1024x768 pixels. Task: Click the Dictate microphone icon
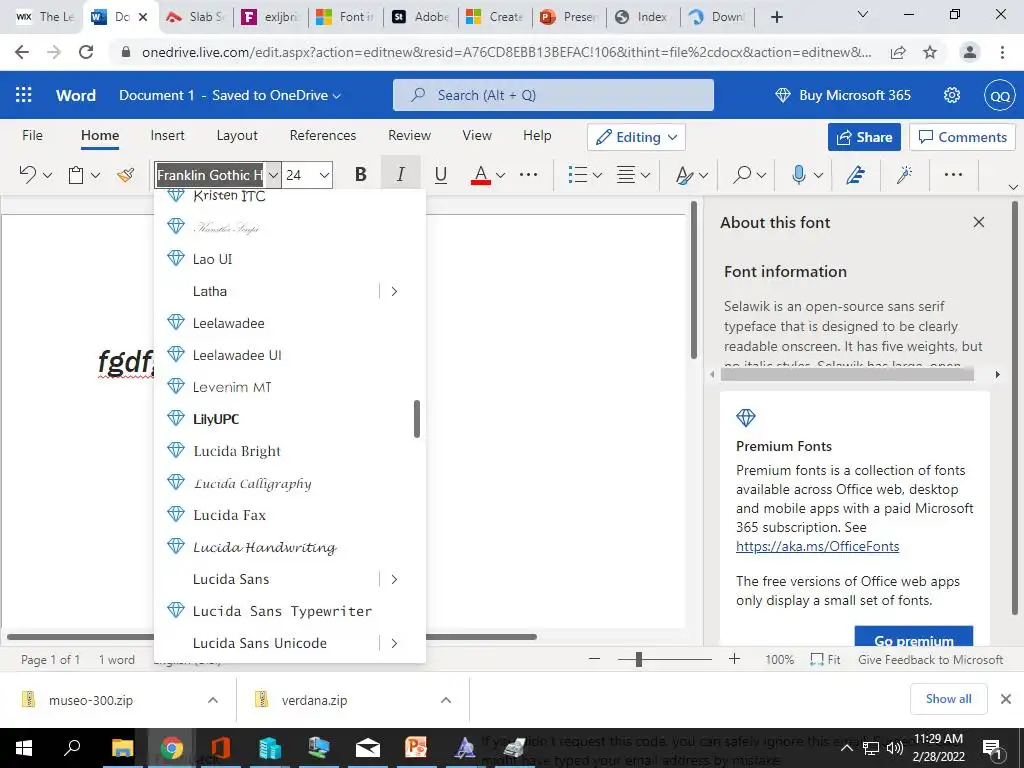[x=798, y=174]
